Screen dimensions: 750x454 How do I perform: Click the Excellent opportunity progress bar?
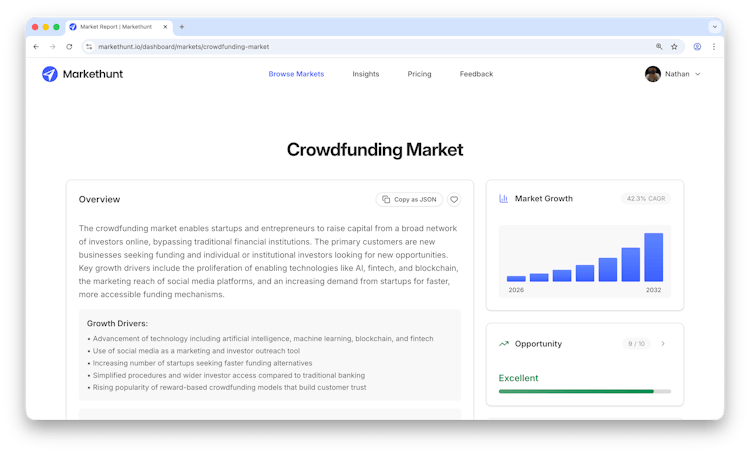point(585,391)
